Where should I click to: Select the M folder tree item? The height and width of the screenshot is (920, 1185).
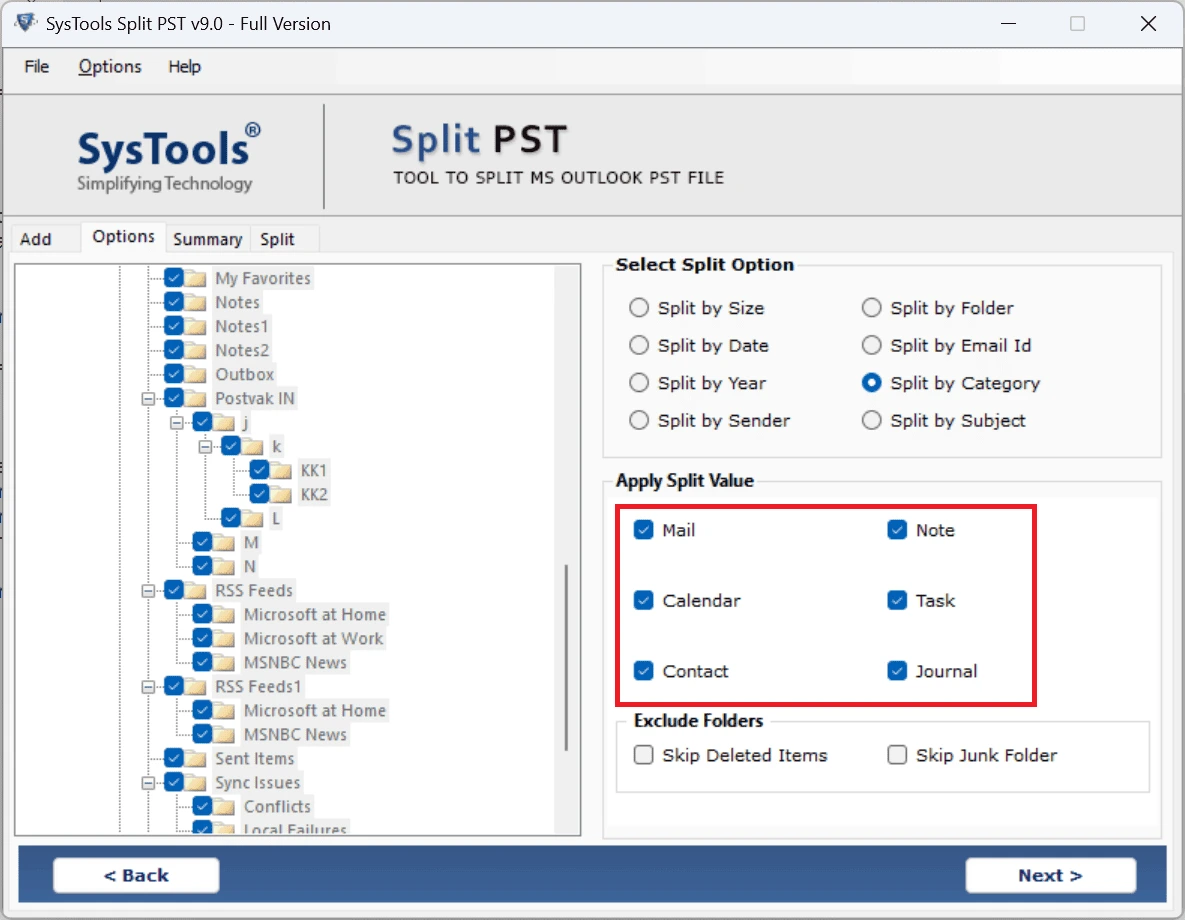pos(251,543)
